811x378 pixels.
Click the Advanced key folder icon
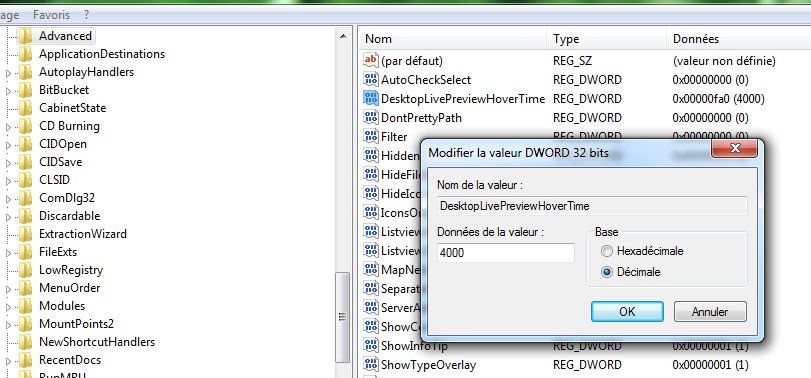click(x=25, y=36)
